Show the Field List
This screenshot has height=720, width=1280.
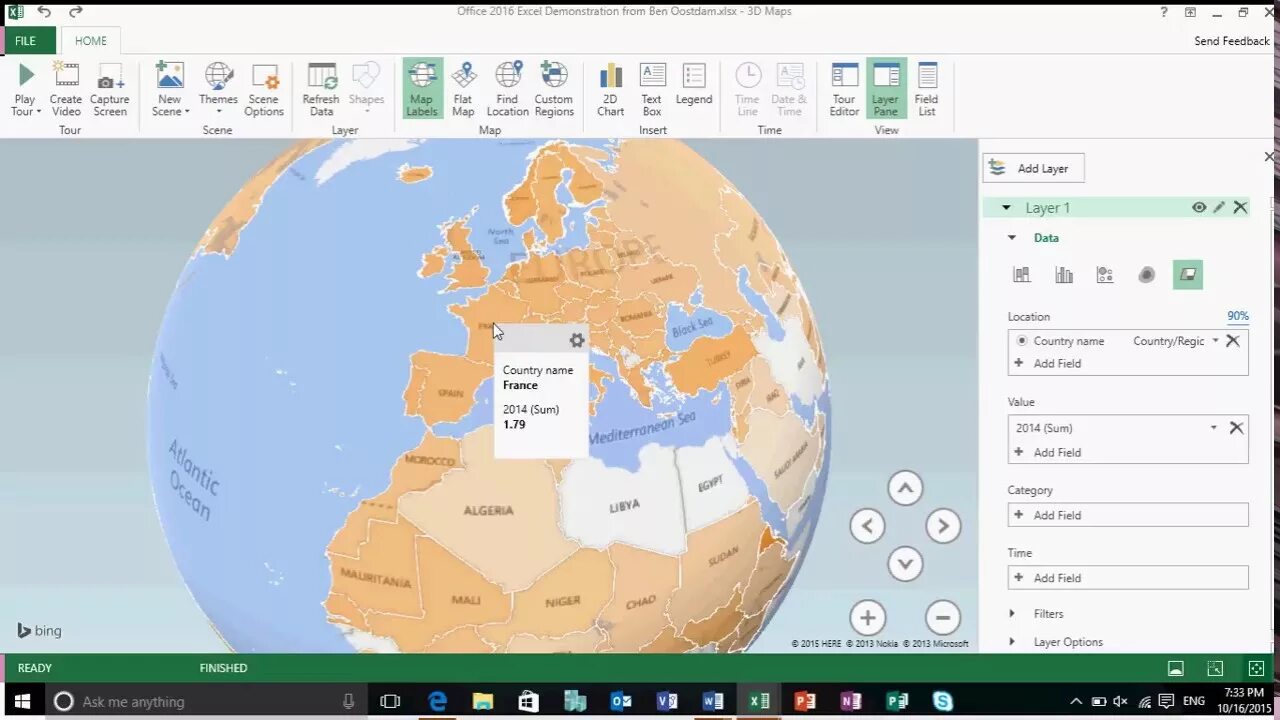927,89
